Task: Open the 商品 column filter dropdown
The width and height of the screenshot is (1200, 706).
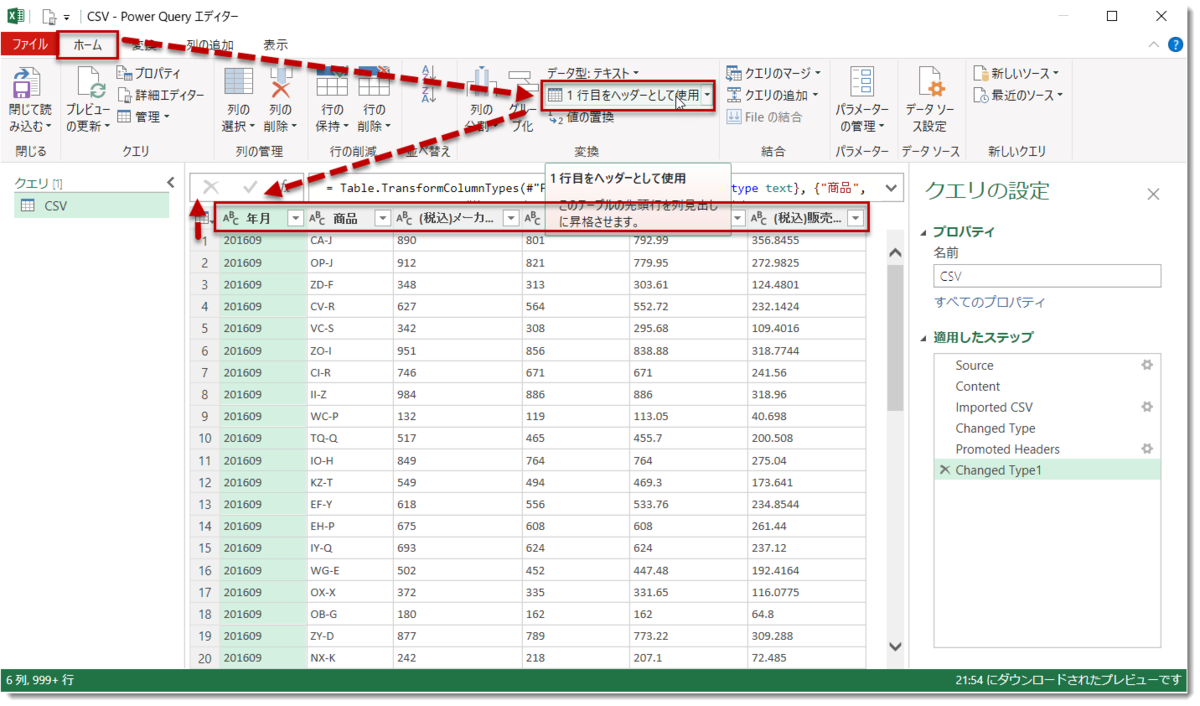Action: click(382, 218)
